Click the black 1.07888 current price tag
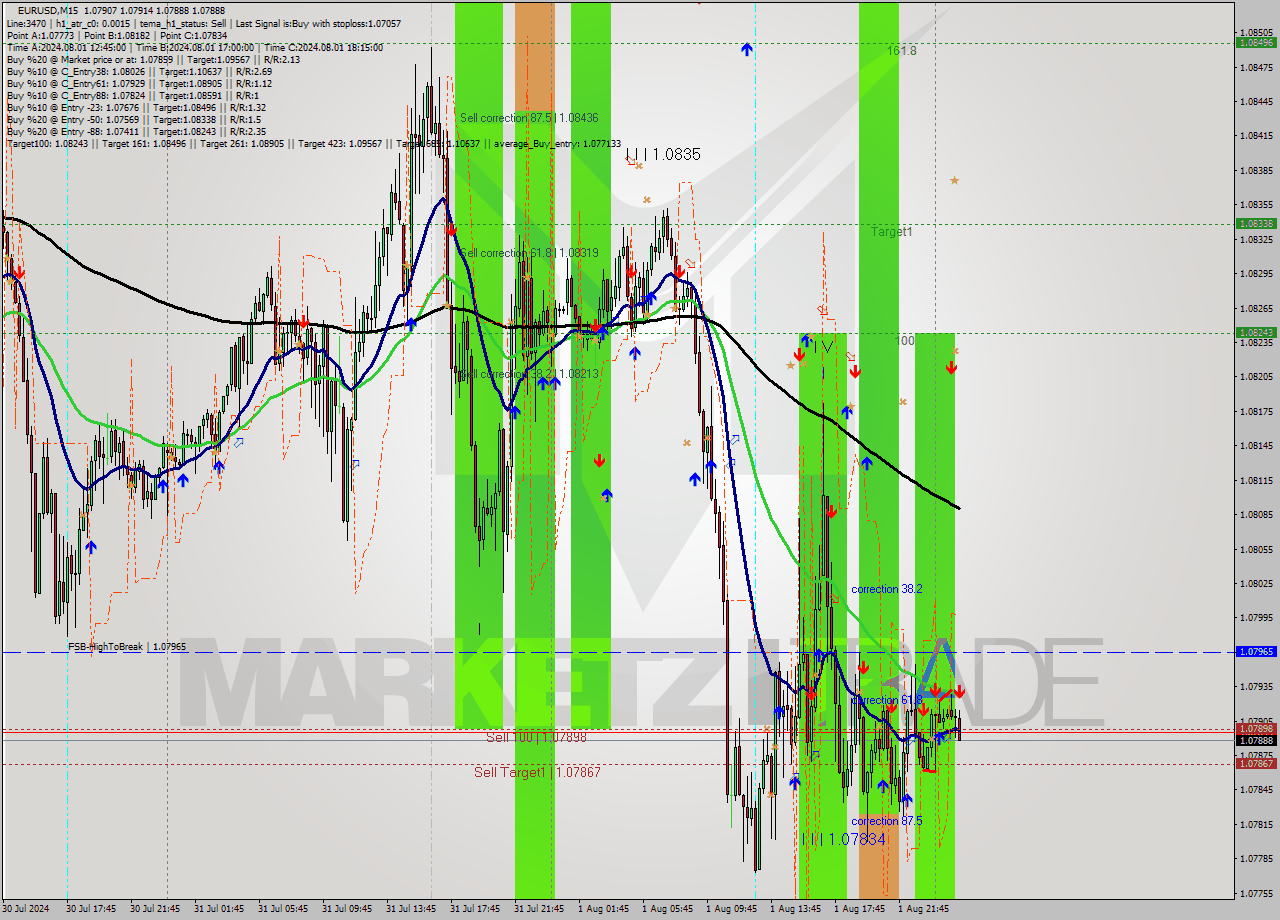 (x=1256, y=740)
